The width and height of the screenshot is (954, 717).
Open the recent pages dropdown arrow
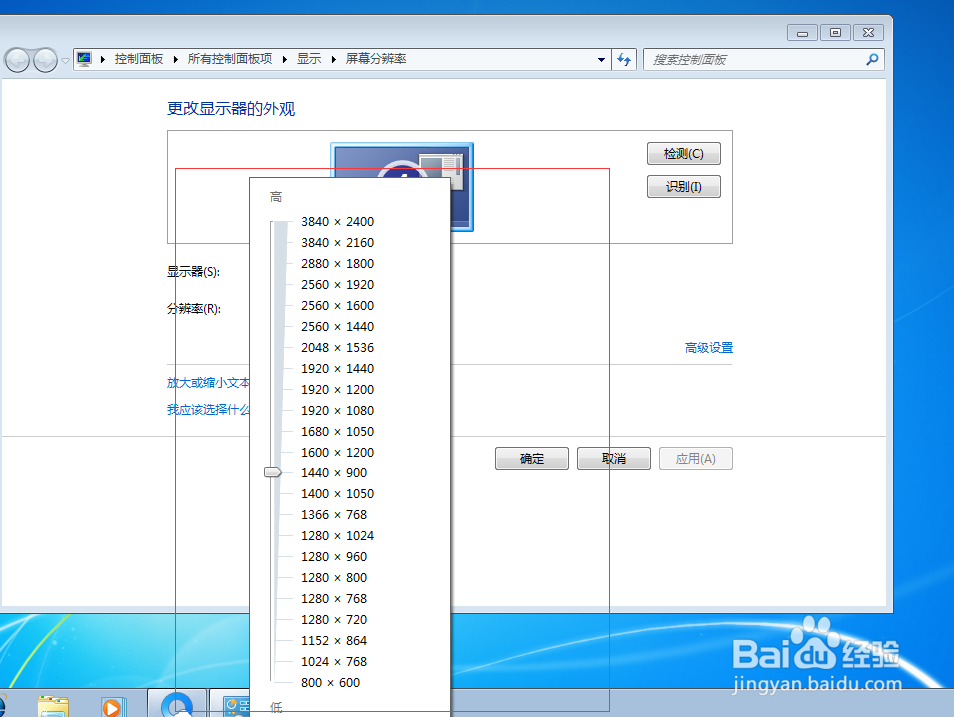point(65,61)
